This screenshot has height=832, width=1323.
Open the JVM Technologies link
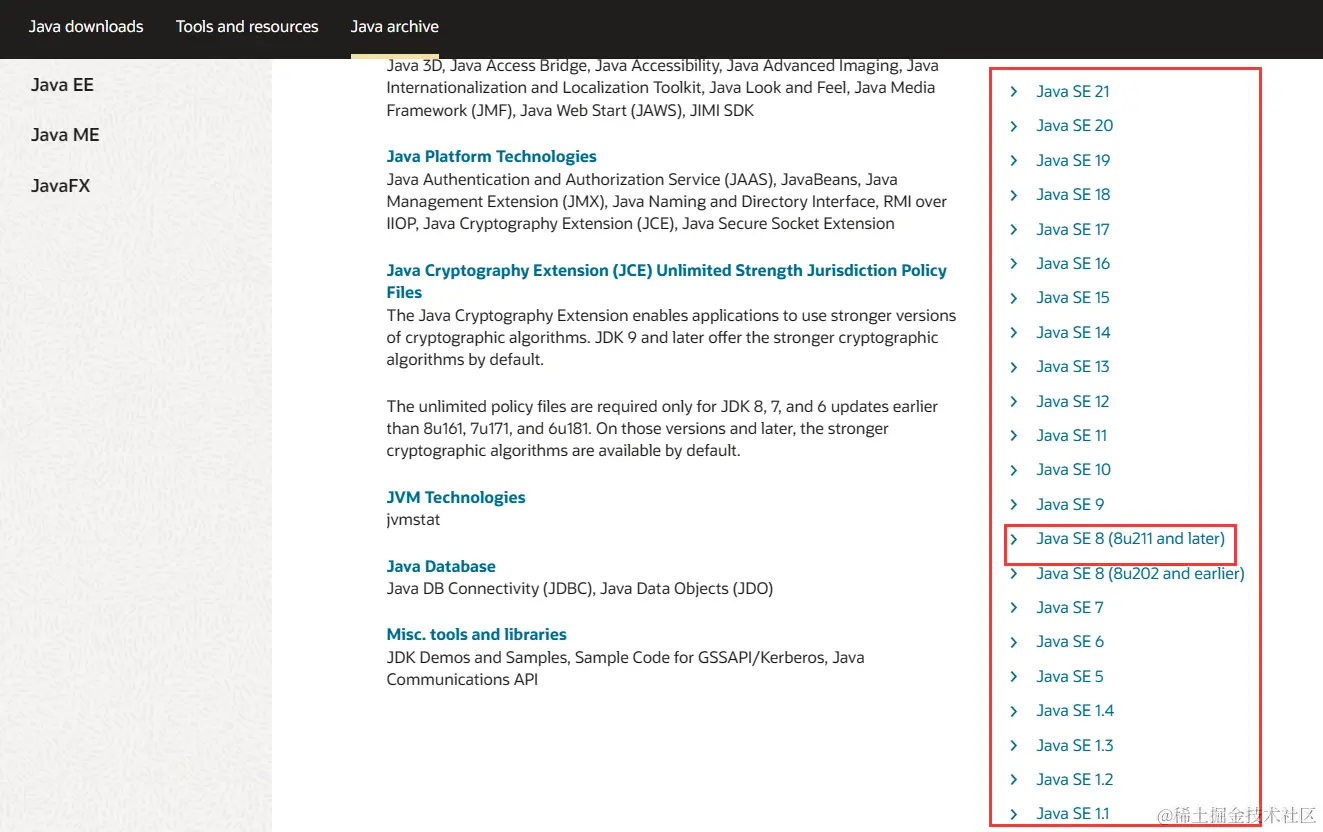tap(456, 498)
